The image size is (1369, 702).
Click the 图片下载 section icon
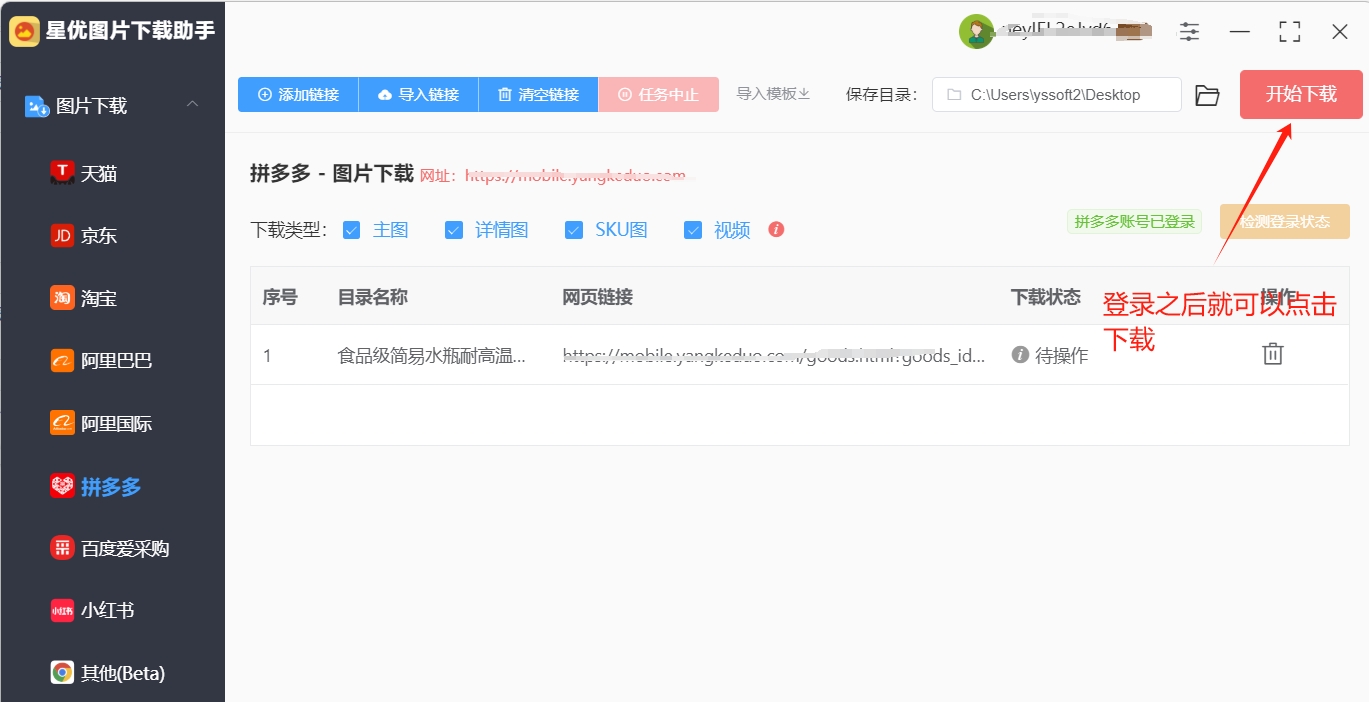tap(37, 105)
